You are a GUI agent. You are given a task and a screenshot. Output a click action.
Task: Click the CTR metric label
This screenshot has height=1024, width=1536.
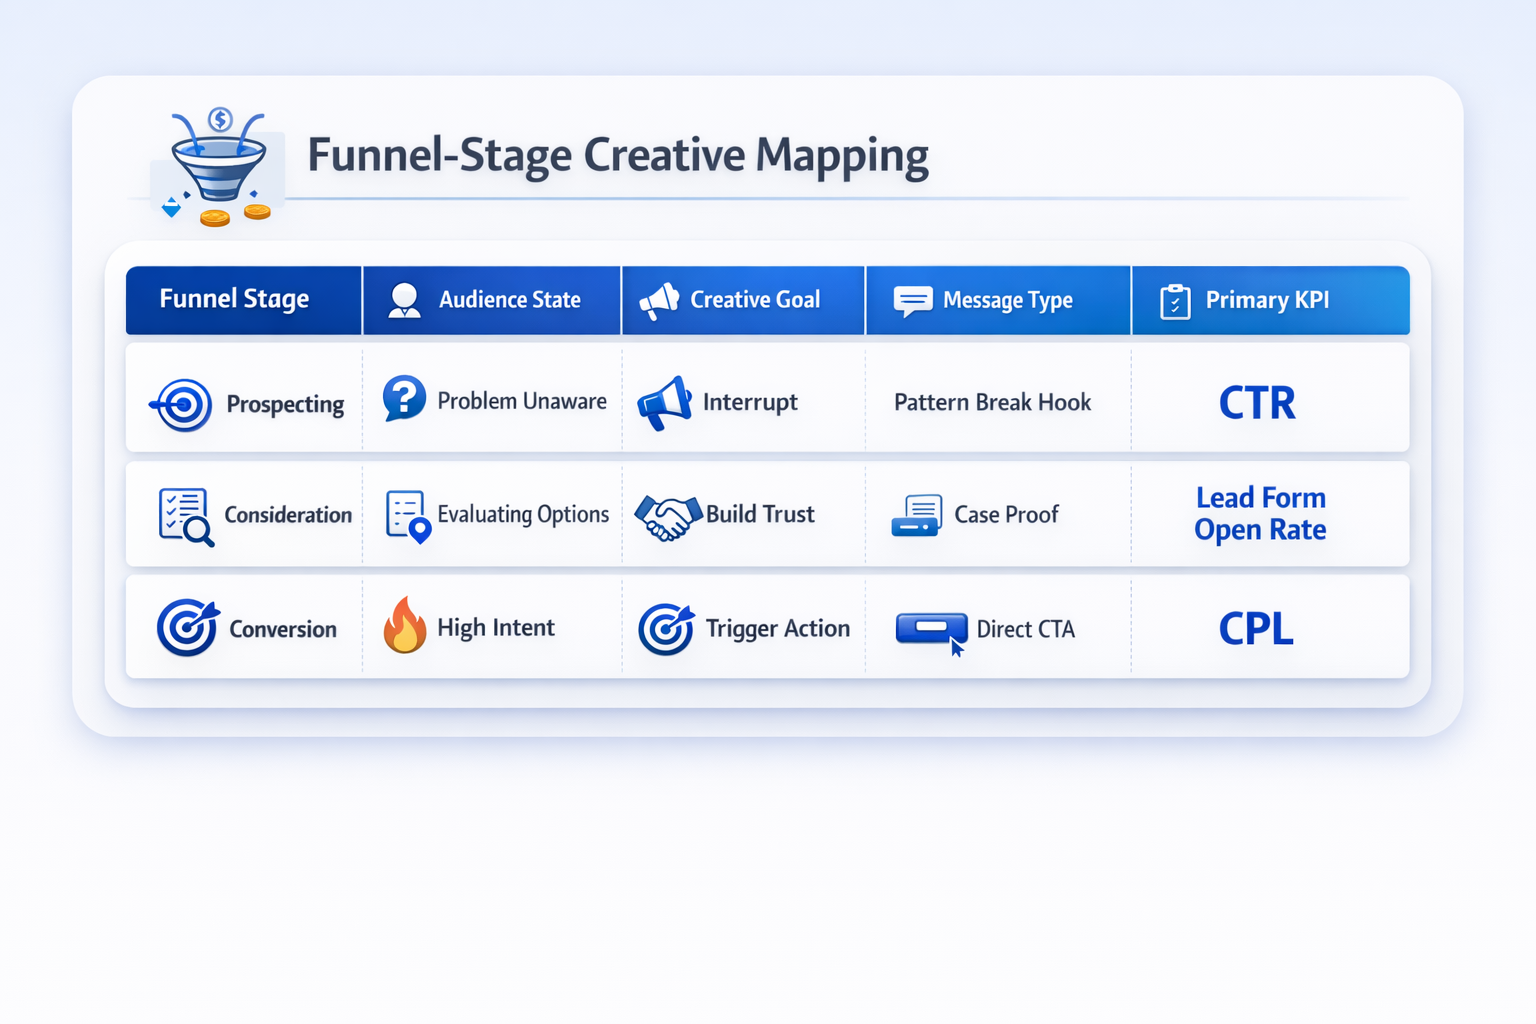(x=1258, y=402)
